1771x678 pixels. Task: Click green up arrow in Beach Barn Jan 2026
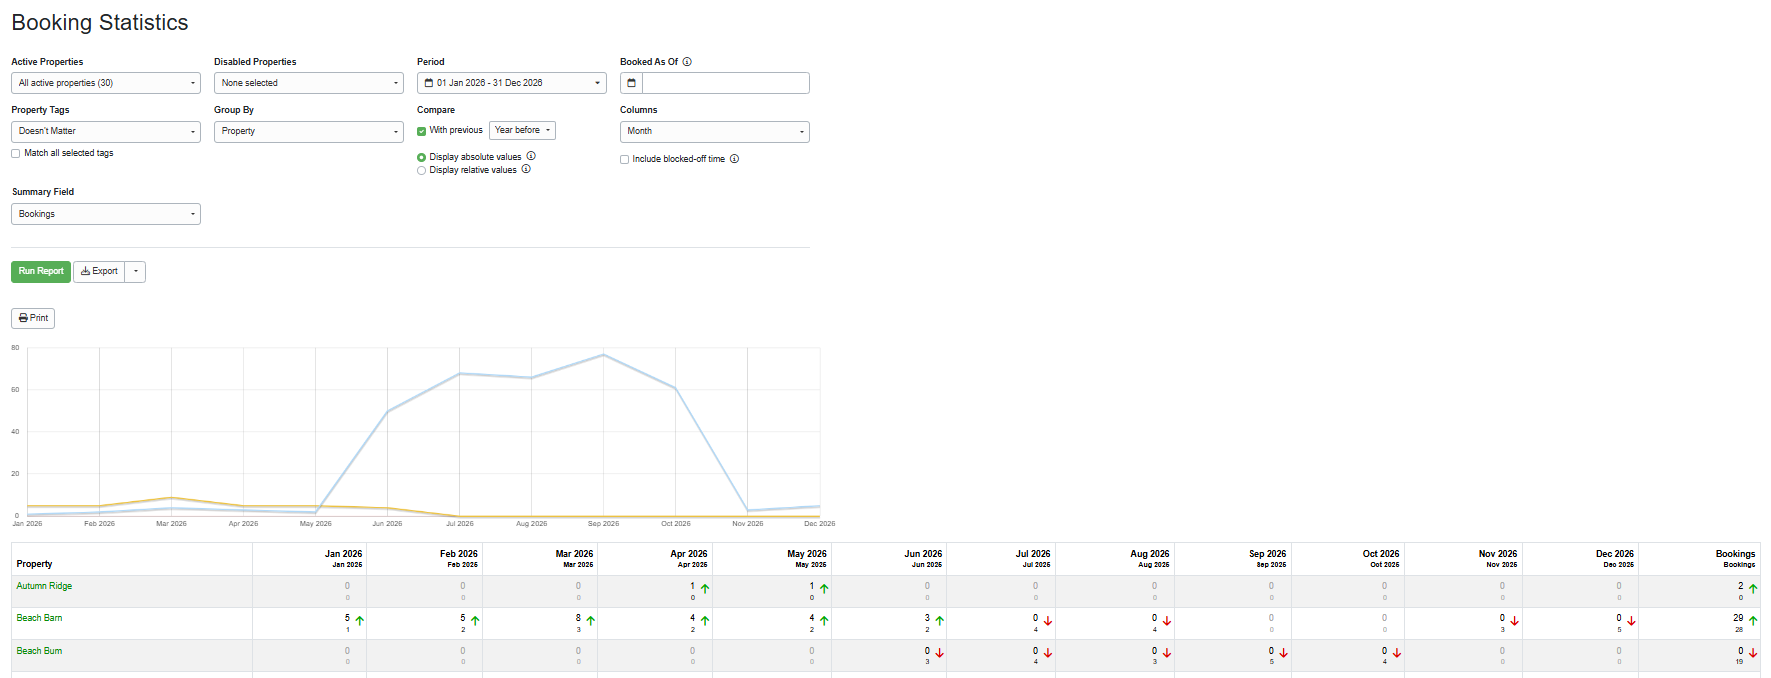click(x=360, y=621)
